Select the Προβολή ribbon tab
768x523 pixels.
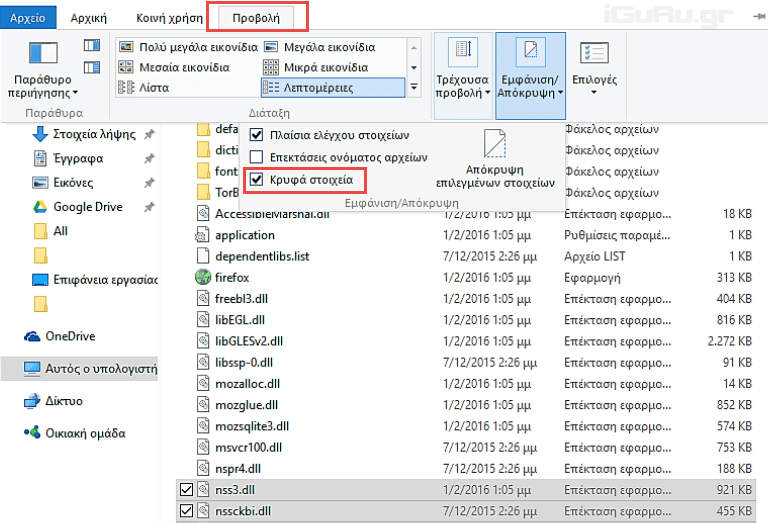[x=256, y=18]
